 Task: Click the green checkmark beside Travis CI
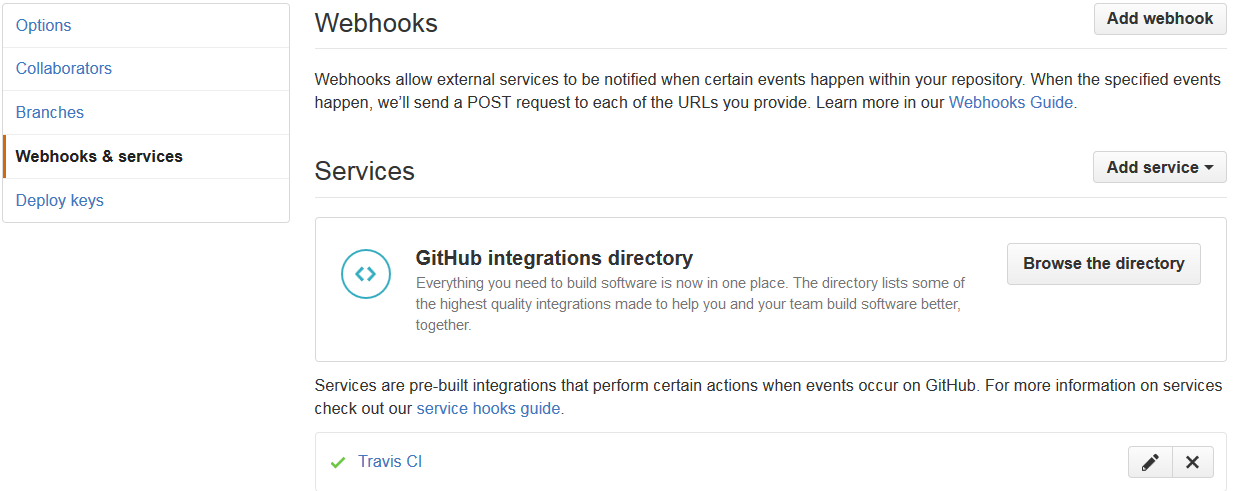337,462
